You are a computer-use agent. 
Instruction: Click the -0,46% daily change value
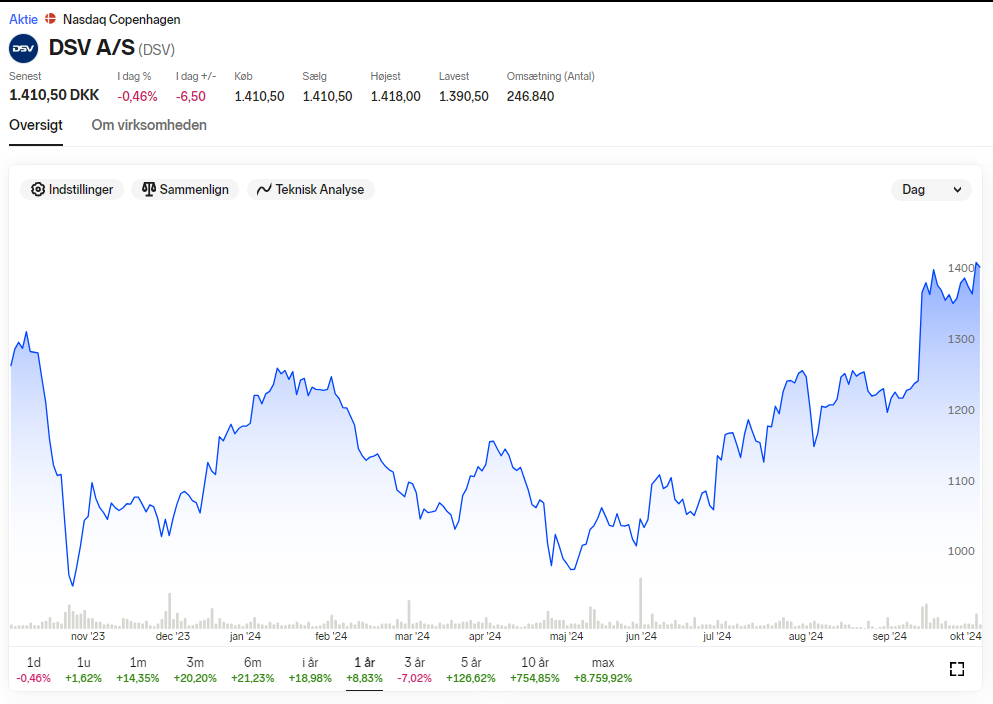(137, 96)
